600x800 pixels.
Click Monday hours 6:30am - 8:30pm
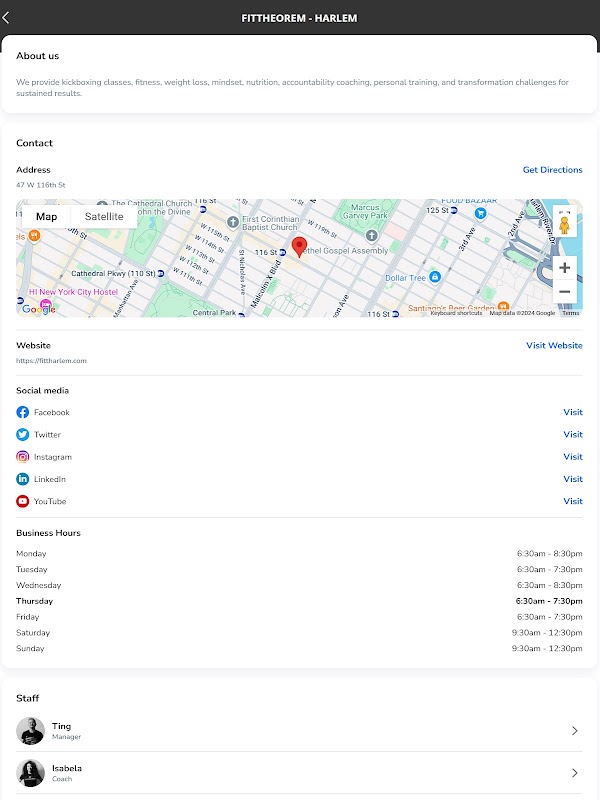click(549, 554)
